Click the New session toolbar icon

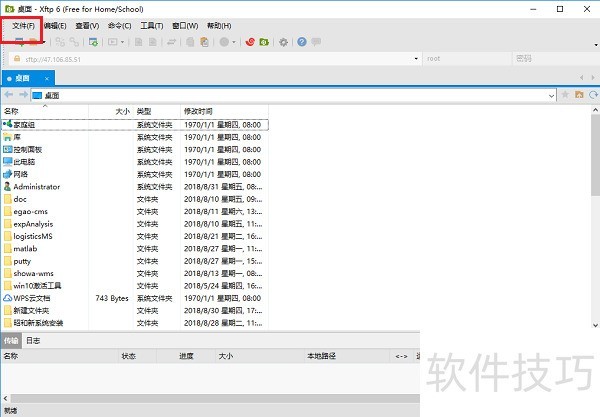pyautogui.click(x=19, y=42)
